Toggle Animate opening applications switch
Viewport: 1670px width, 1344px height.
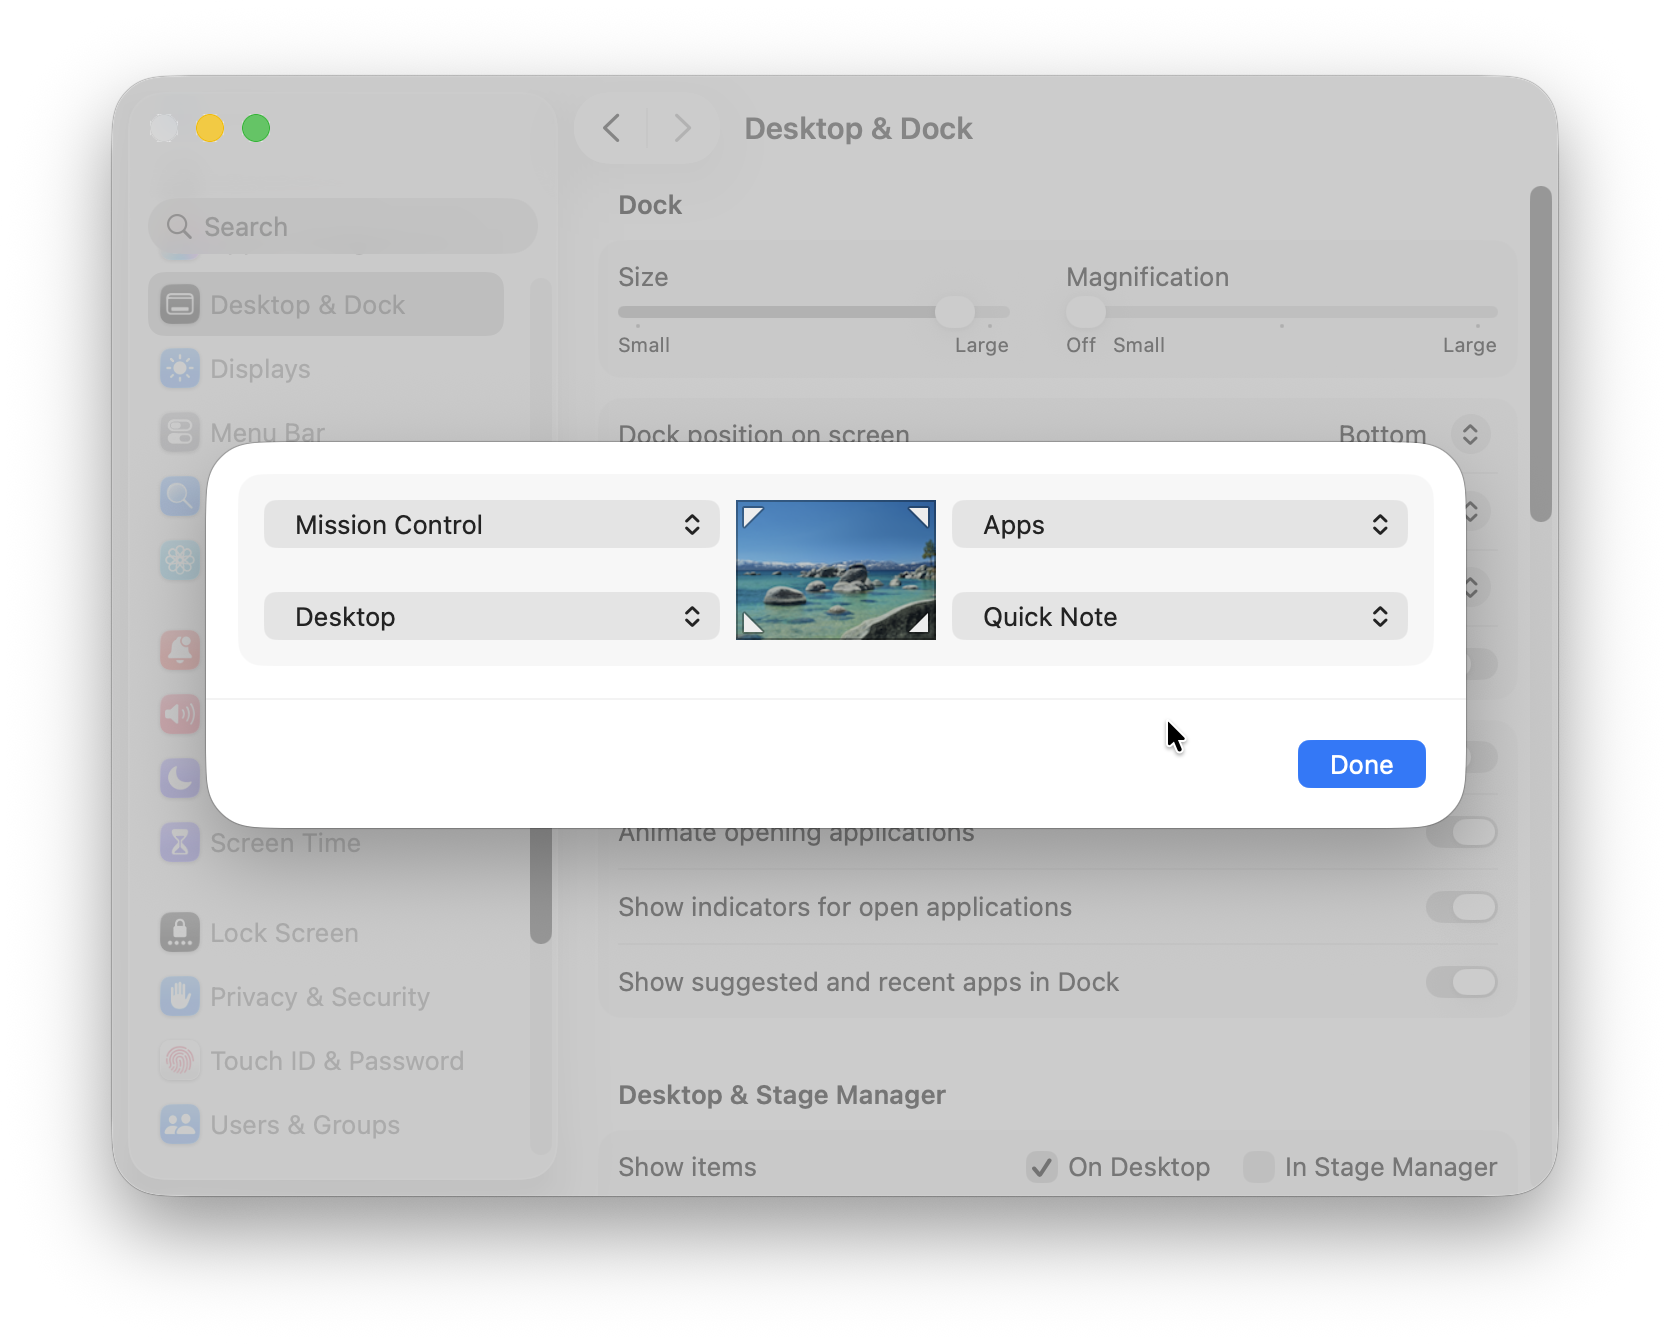[x=1461, y=832]
